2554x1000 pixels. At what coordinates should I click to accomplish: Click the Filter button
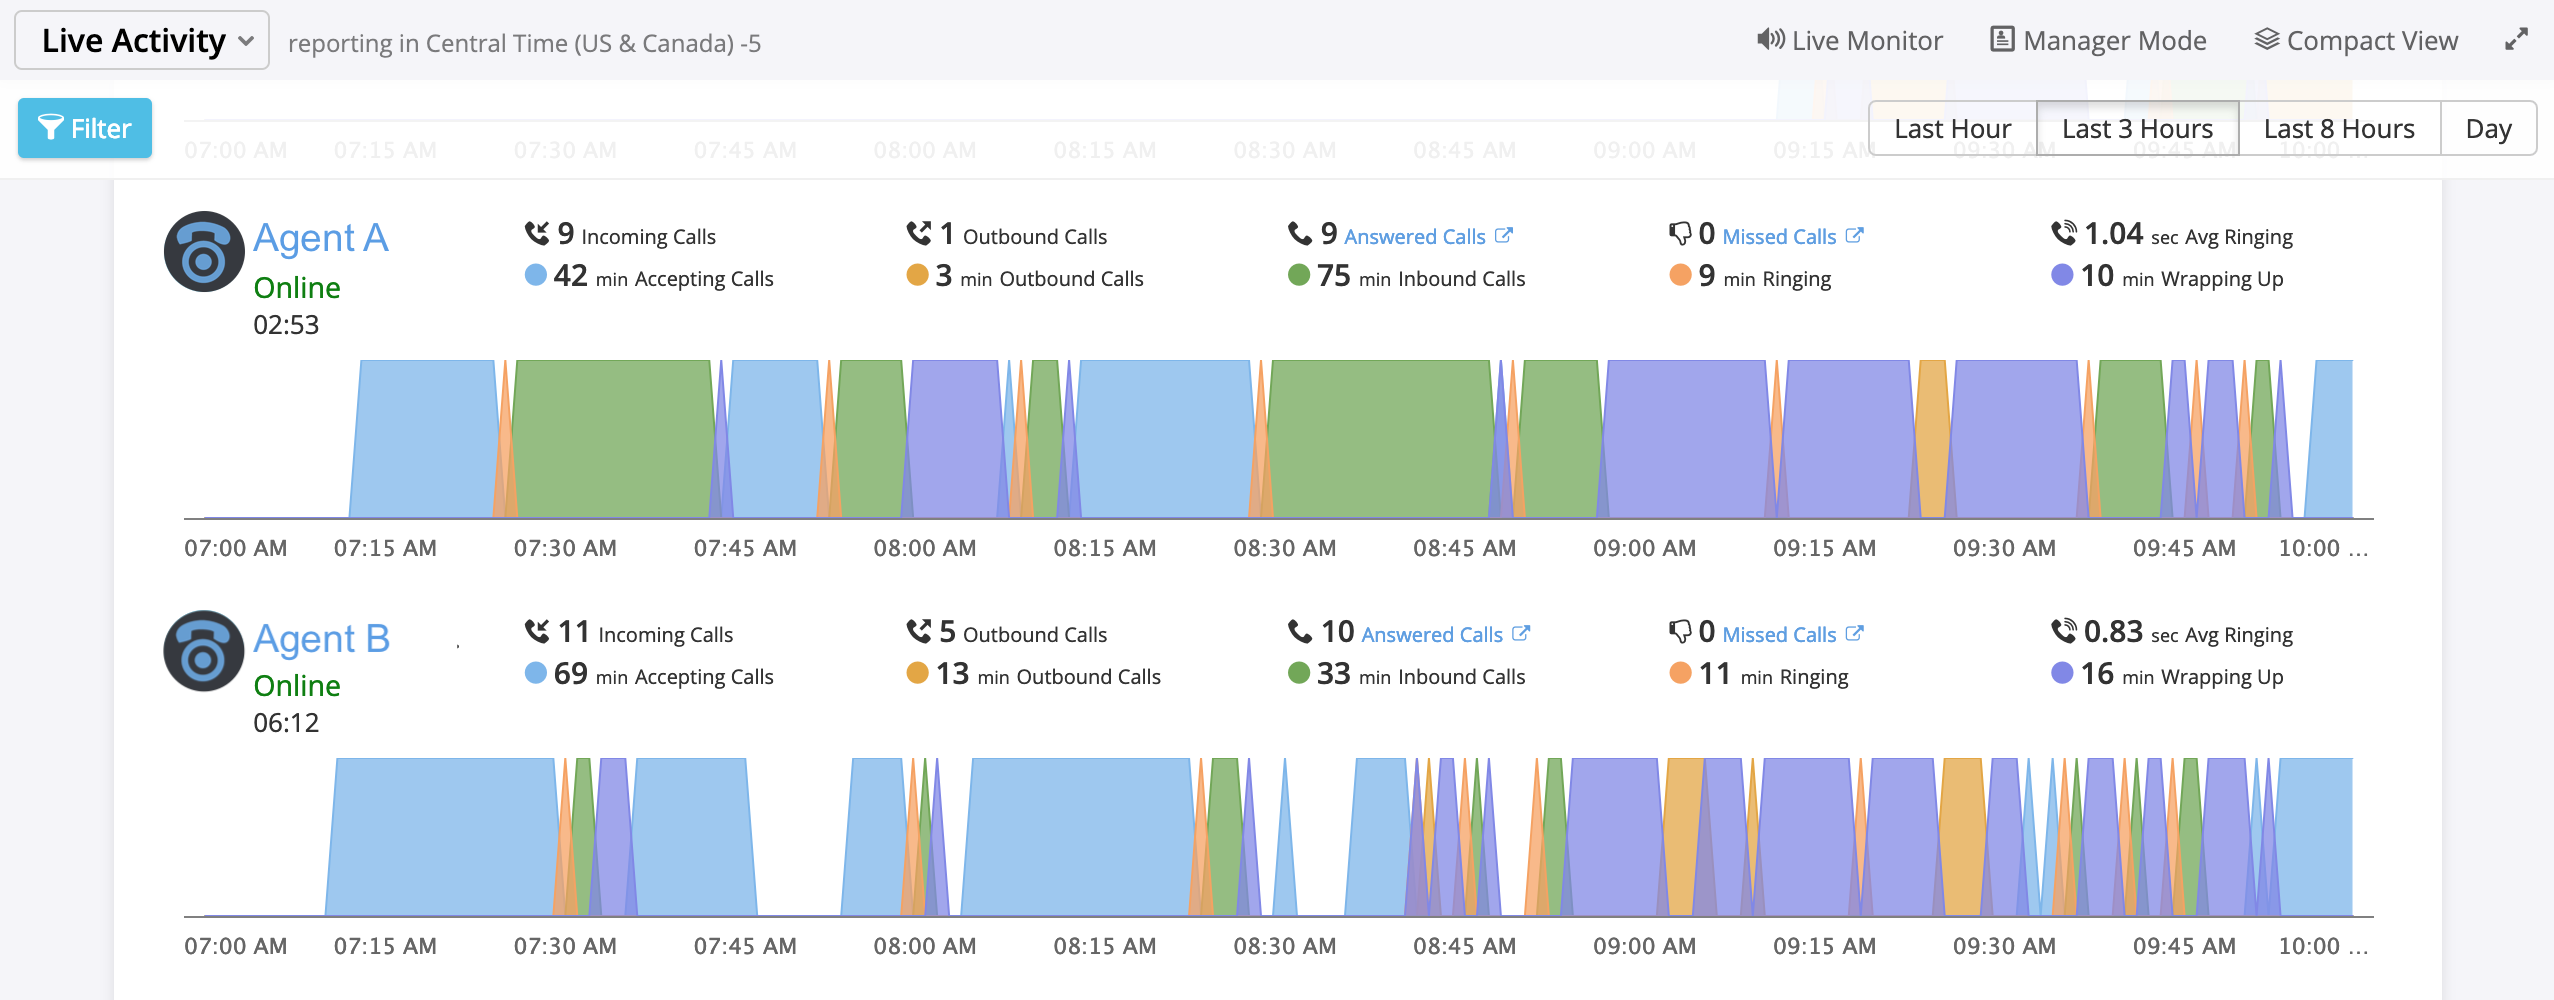point(85,128)
